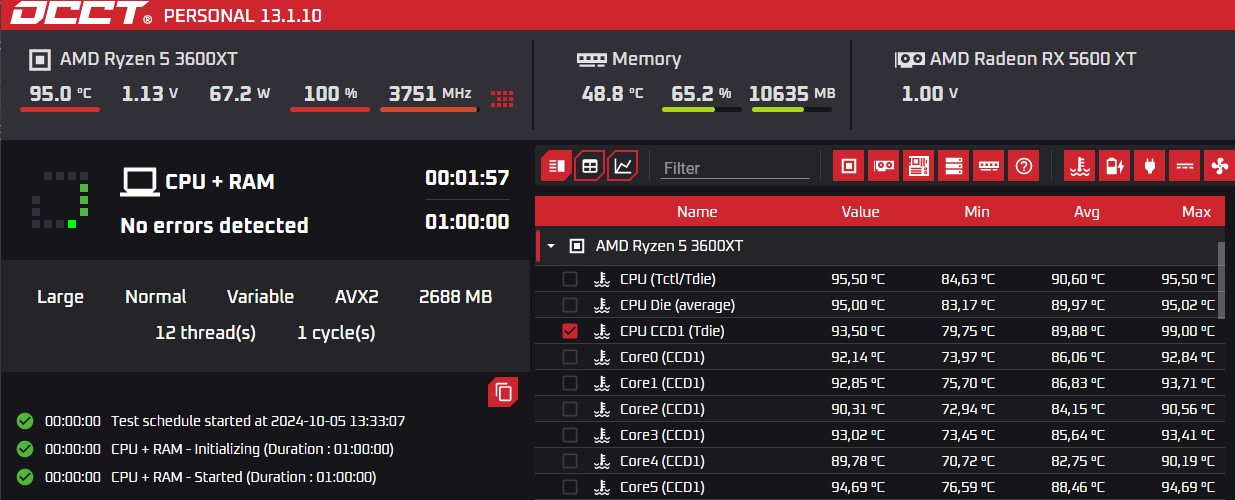Check the Core4 (CCD1) checkbox
Image resolution: width=1235 pixels, height=500 pixels.
click(x=570, y=461)
